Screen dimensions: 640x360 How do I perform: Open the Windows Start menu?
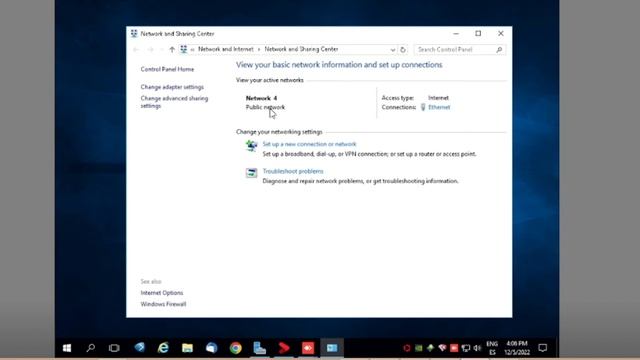(x=67, y=348)
